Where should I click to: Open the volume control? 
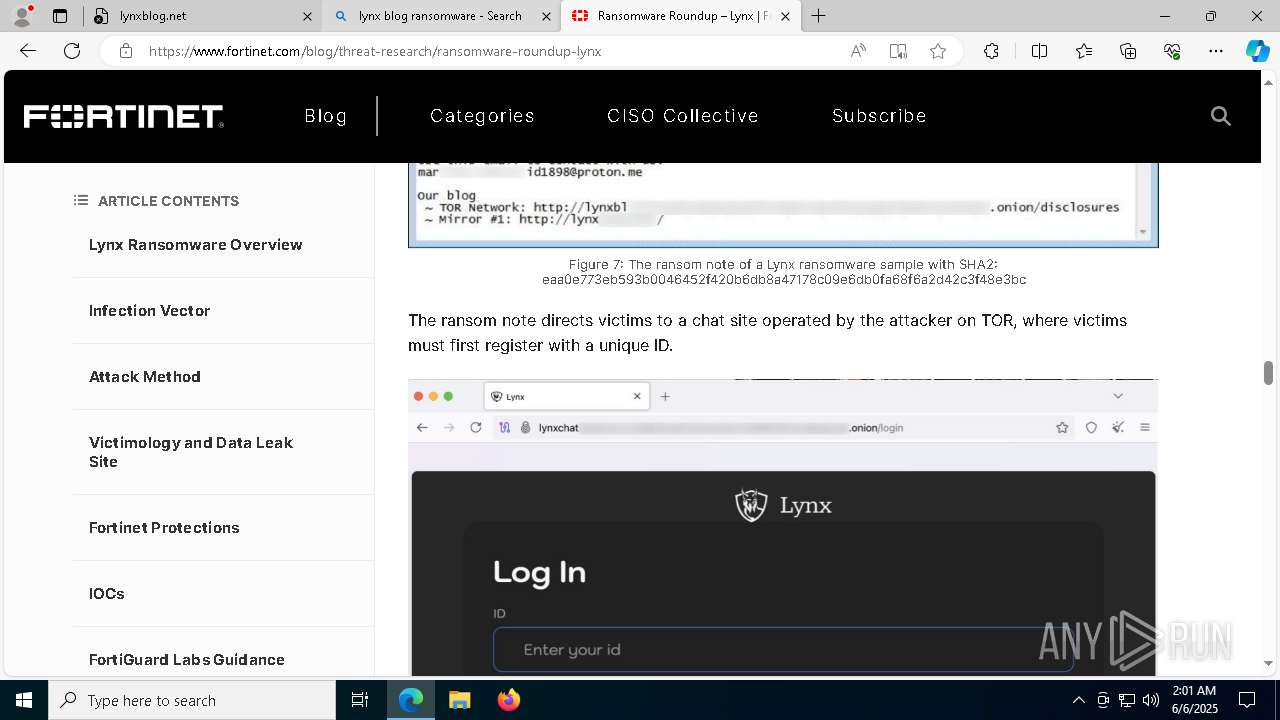point(1151,700)
